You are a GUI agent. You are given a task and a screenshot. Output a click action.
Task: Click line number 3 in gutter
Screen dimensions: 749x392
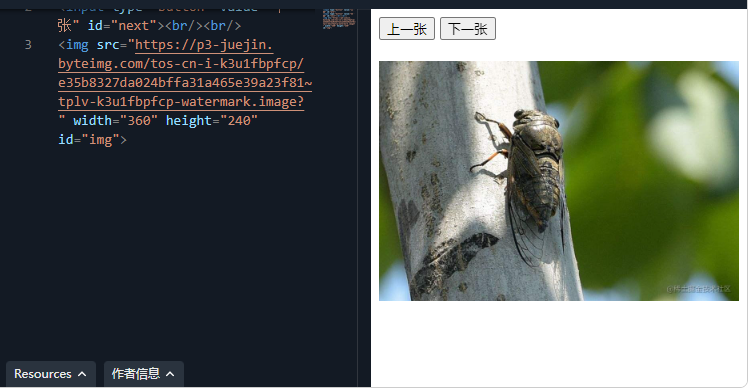pos(28,45)
